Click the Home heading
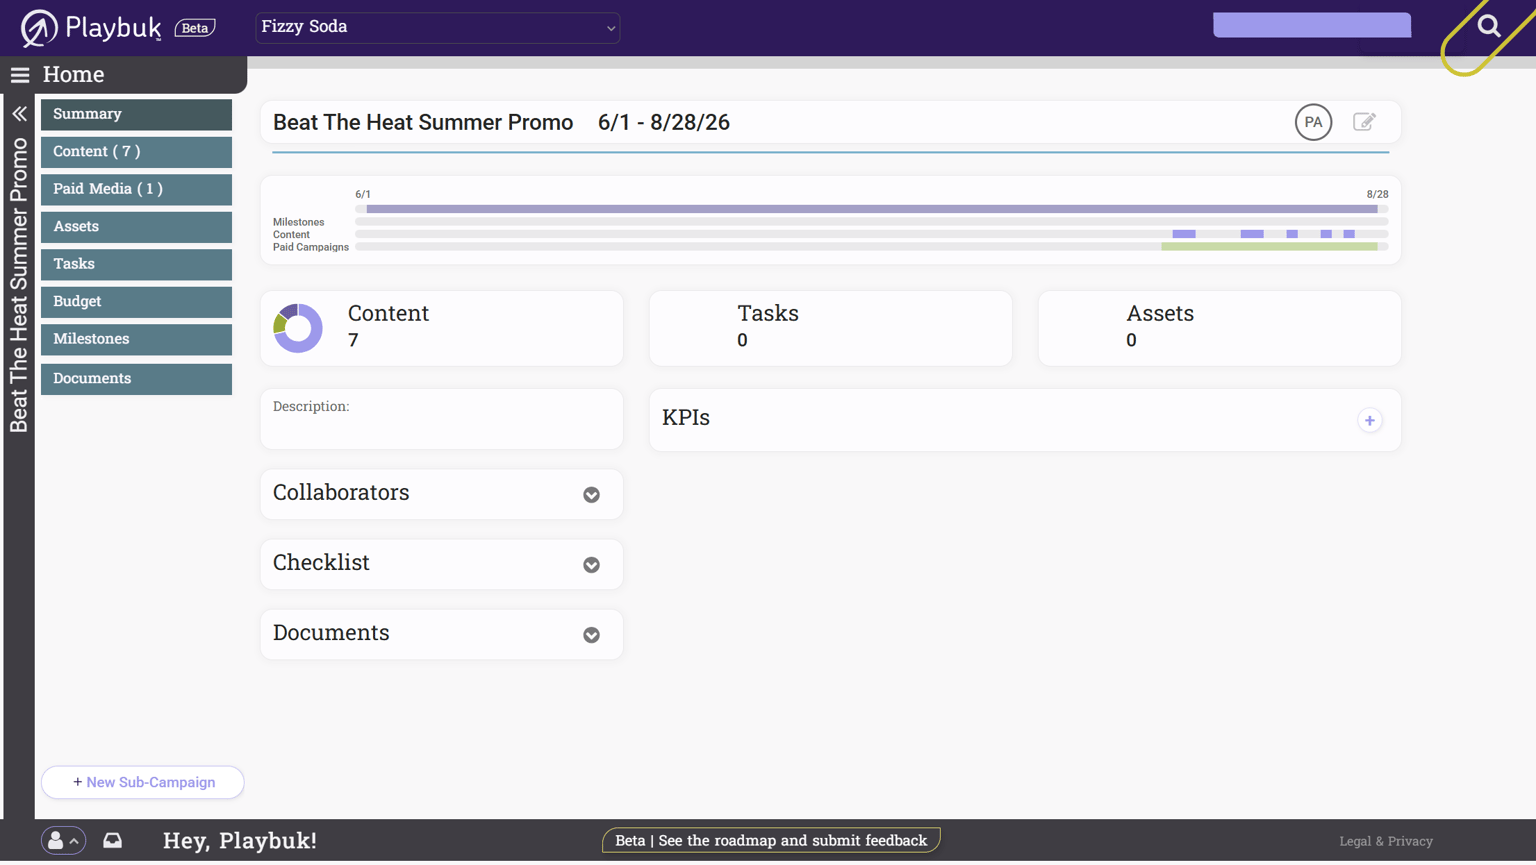Image resolution: width=1536 pixels, height=865 pixels. click(x=73, y=75)
